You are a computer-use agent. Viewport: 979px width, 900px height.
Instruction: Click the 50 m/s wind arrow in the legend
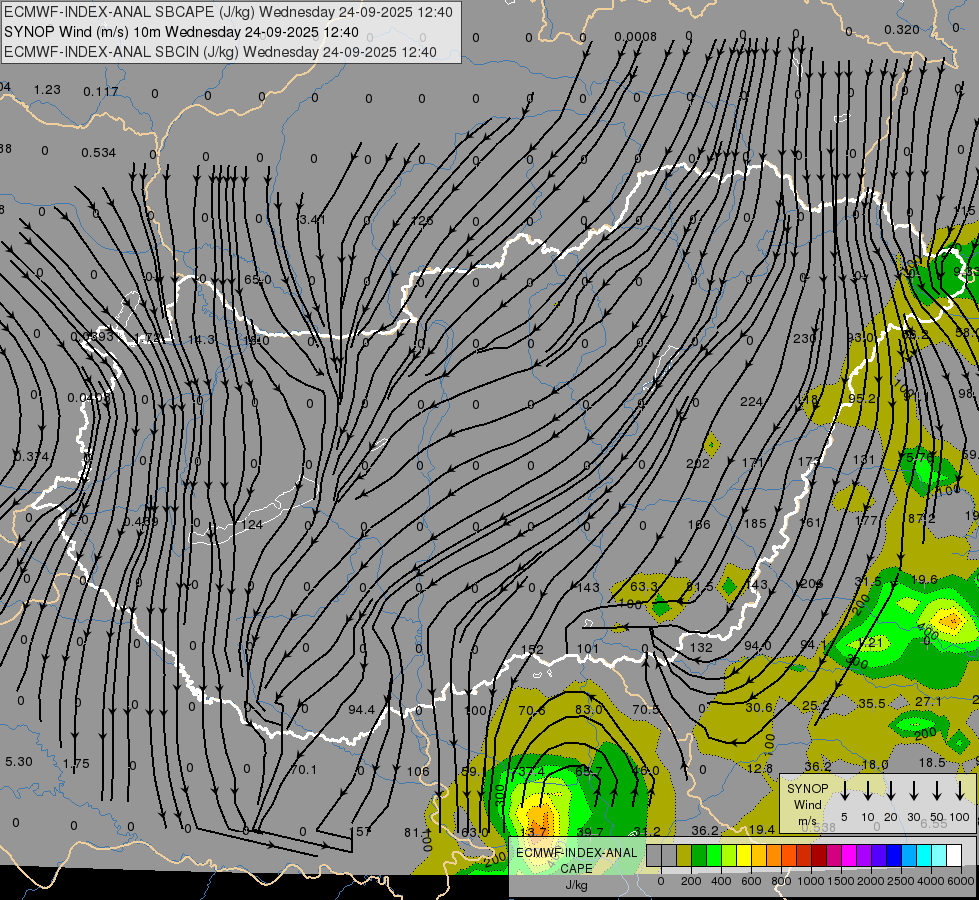point(937,792)
